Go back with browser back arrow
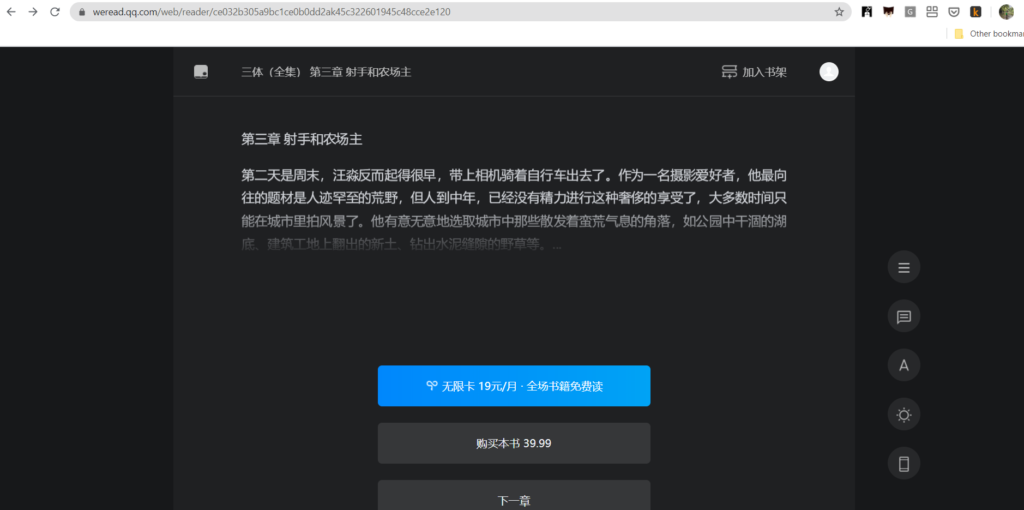 coord(11,12)
